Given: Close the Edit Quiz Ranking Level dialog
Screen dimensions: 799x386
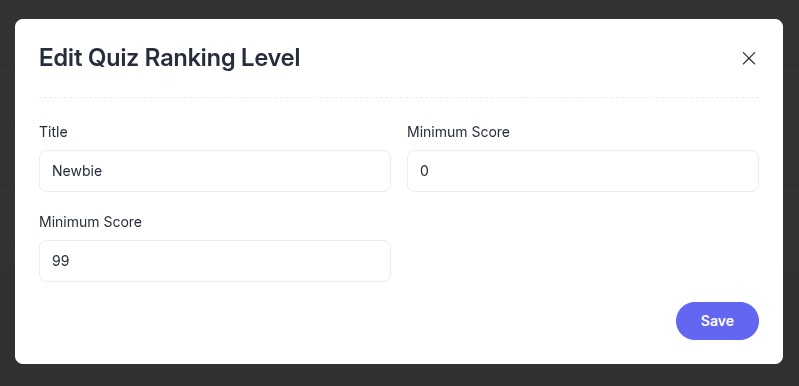Looking at the screenshot, I should (749, 59).
